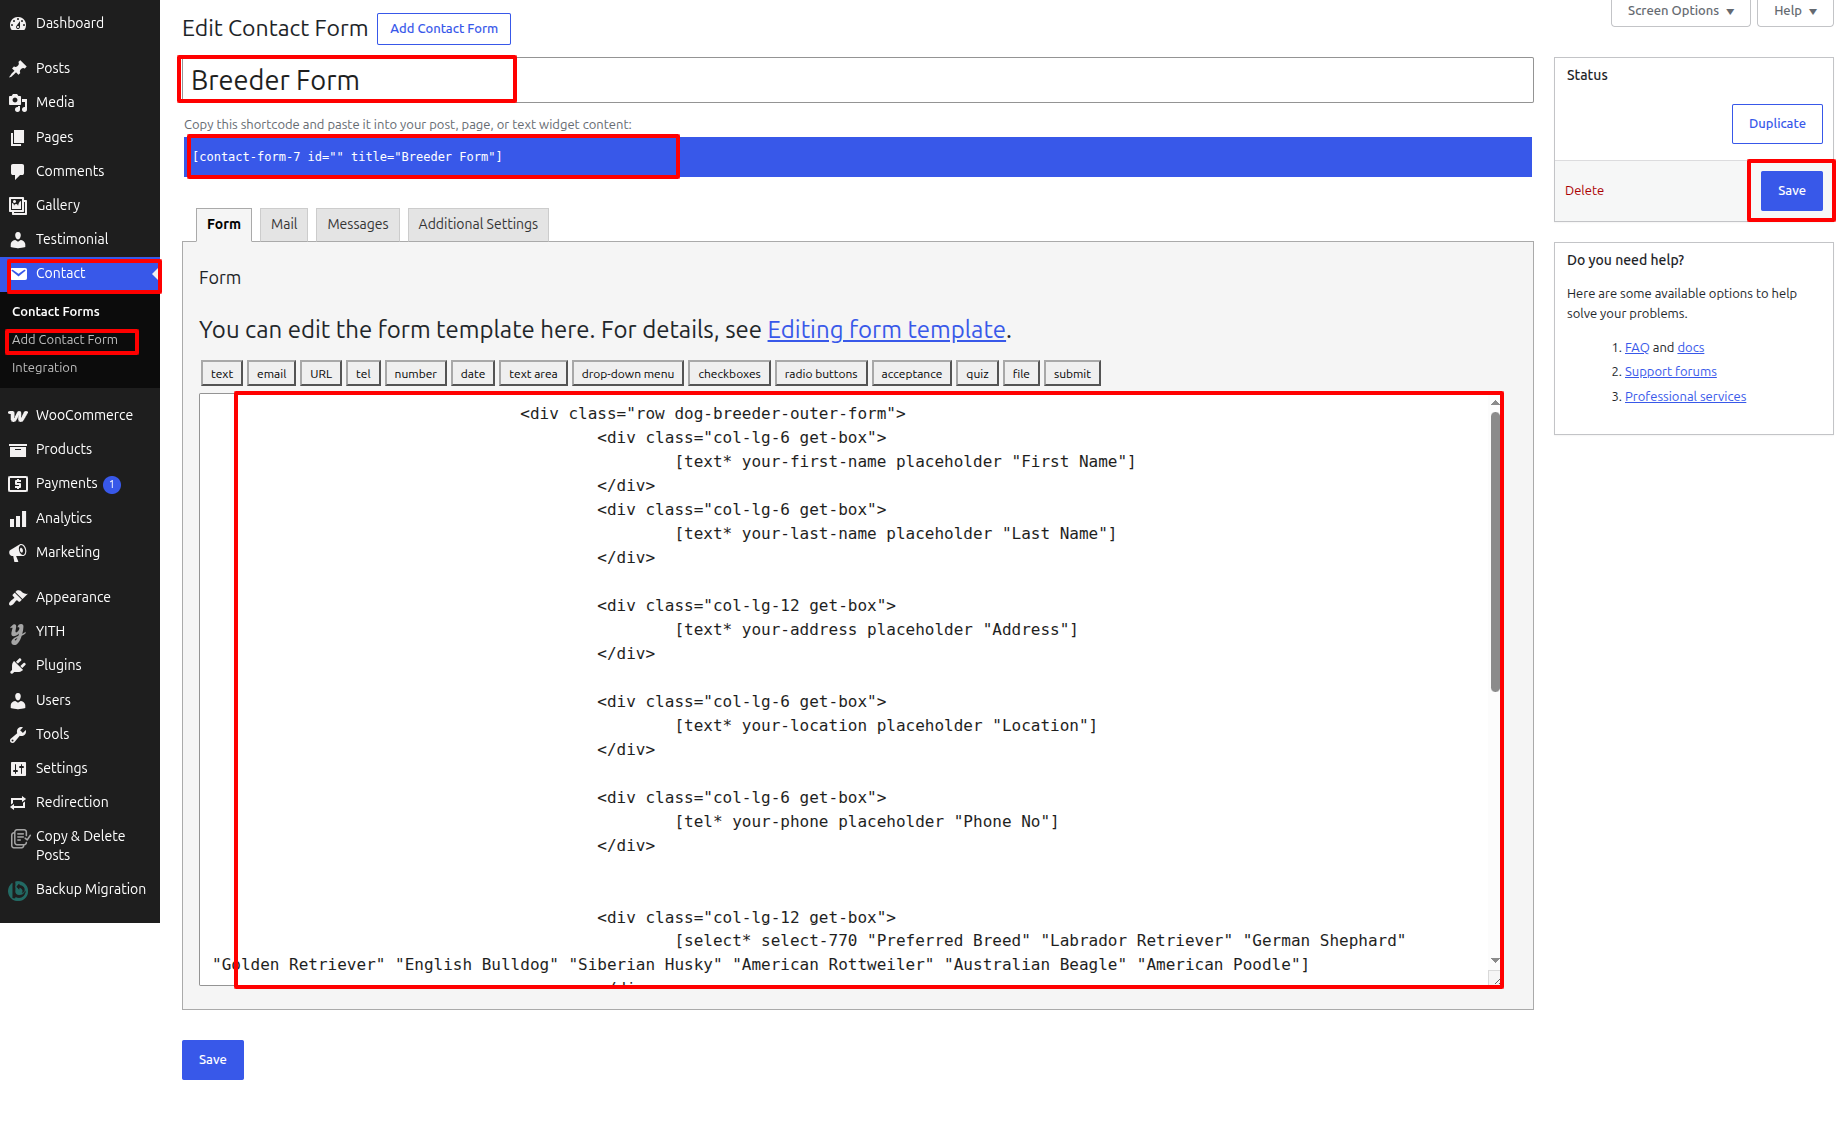Screen dimensions: 1841x1127
Task: Click the Posts pushpin icon
Action: point(18,68)
